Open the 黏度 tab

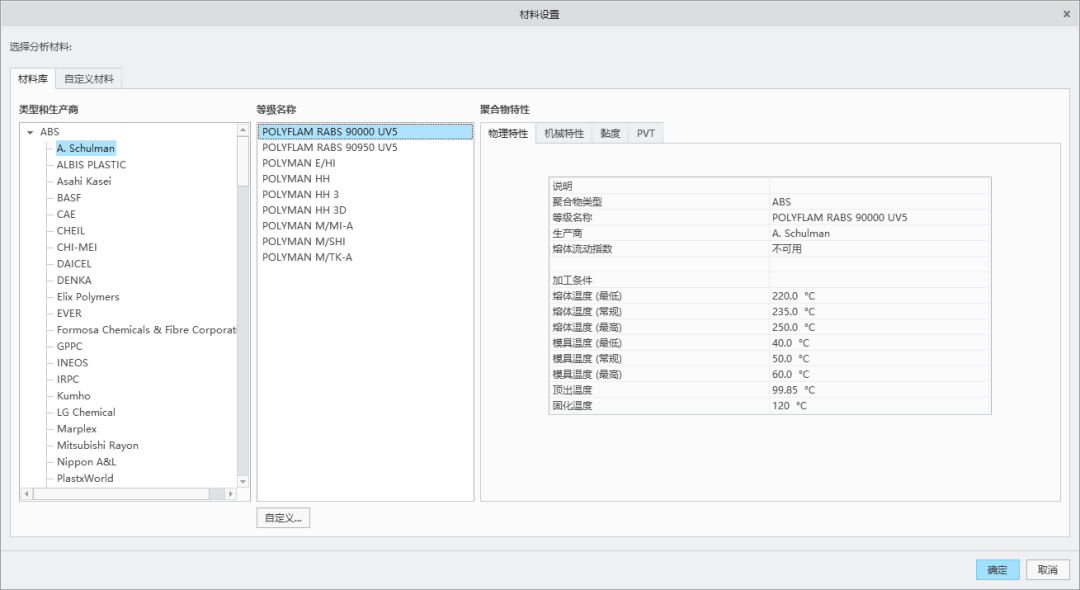click(x=610, y=134)
